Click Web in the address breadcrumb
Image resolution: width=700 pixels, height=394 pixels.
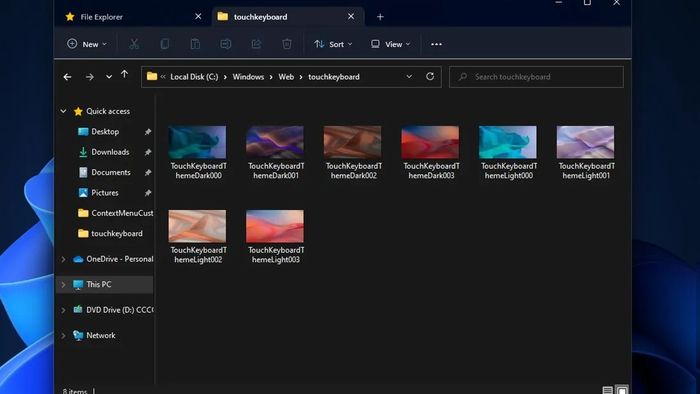click(286, 77)
